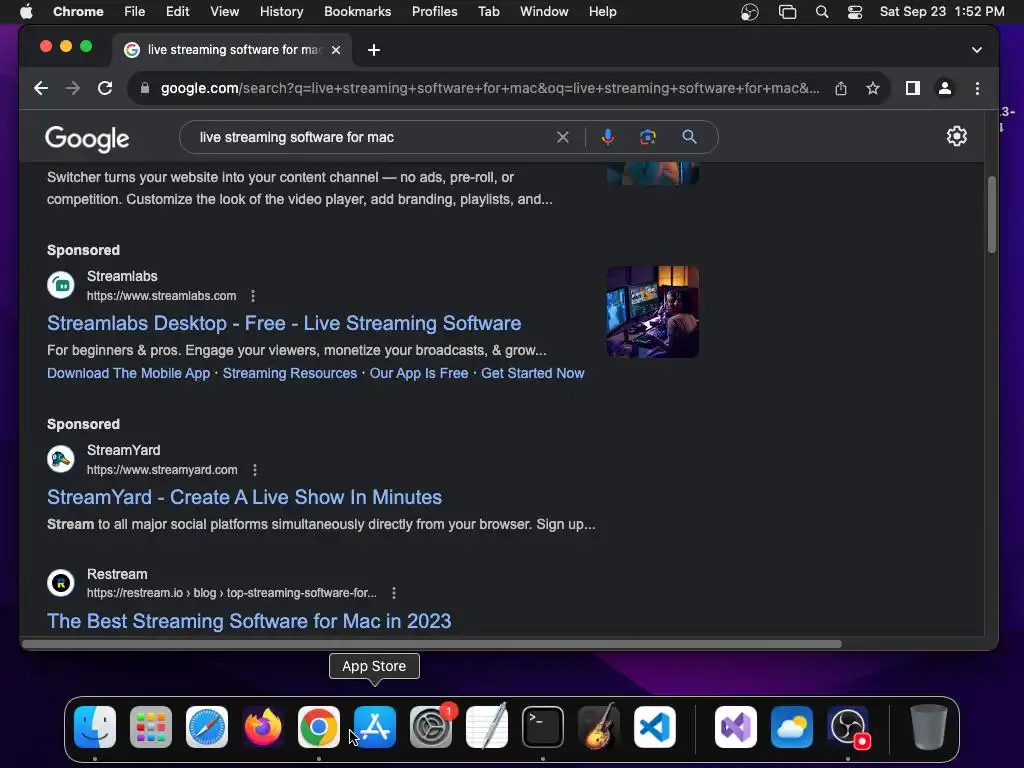Image resolution: width=1024 pixels, height=768 pixels.
Task: Open App Store from the Dock
Action: tap(375, 727)
